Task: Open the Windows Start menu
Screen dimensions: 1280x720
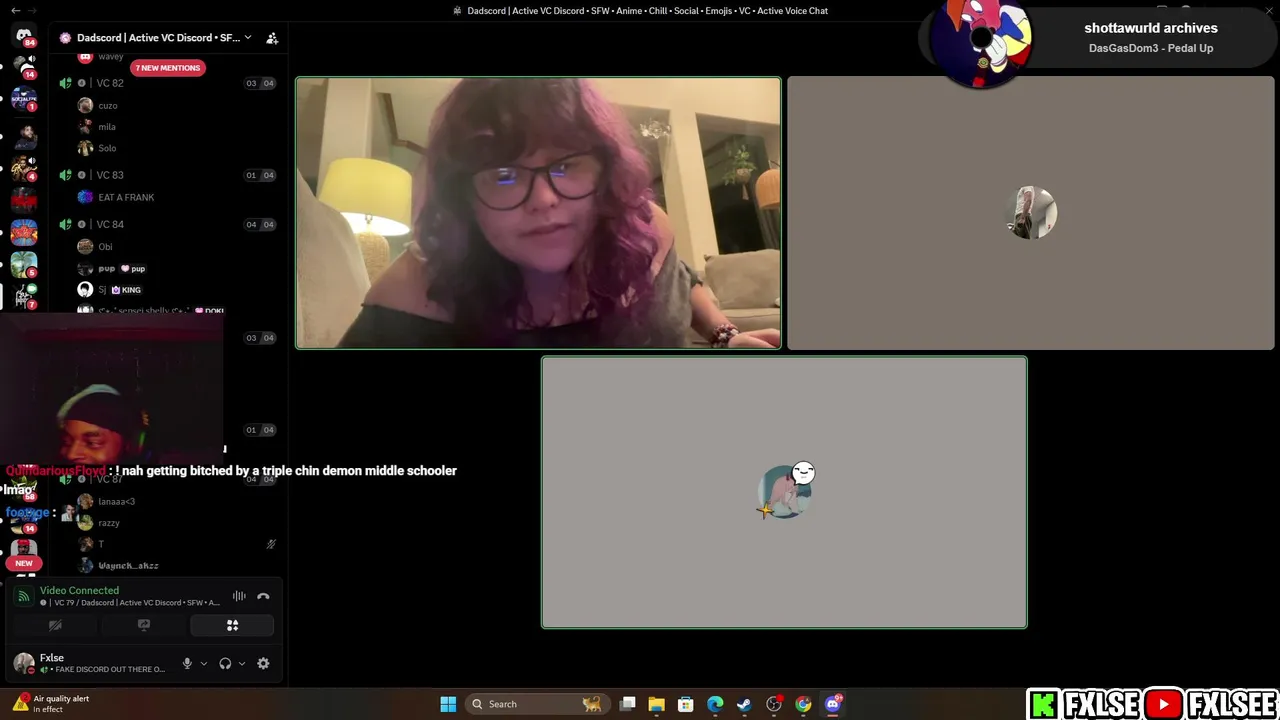Action: (448, 704)
